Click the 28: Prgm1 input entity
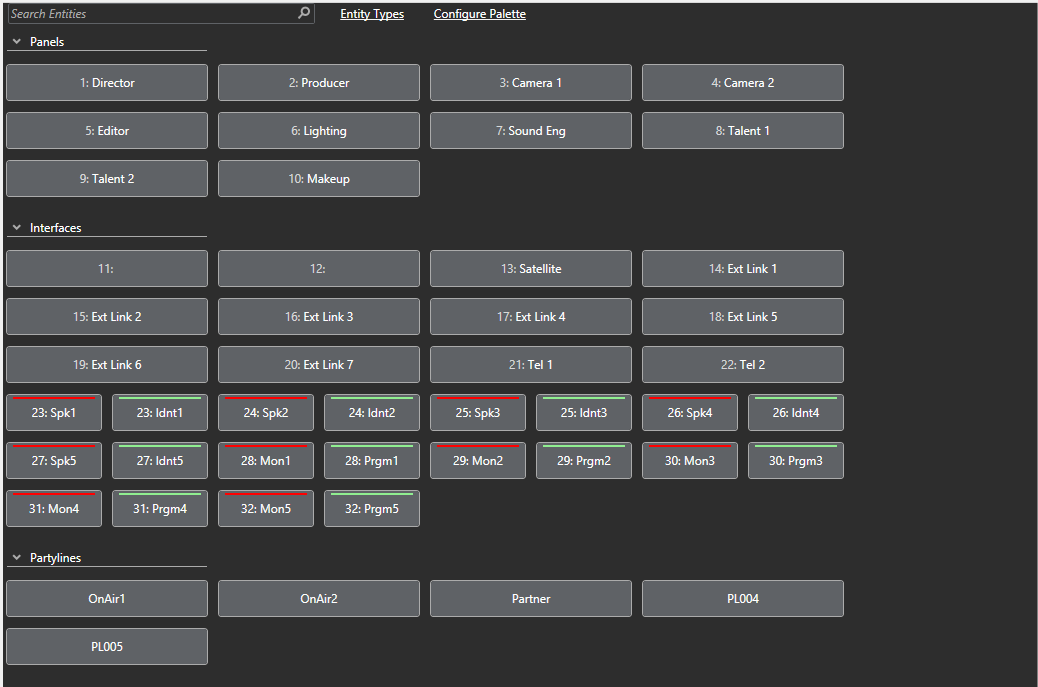The height and width of the screenshot is (687, 1038). [372, 461]
